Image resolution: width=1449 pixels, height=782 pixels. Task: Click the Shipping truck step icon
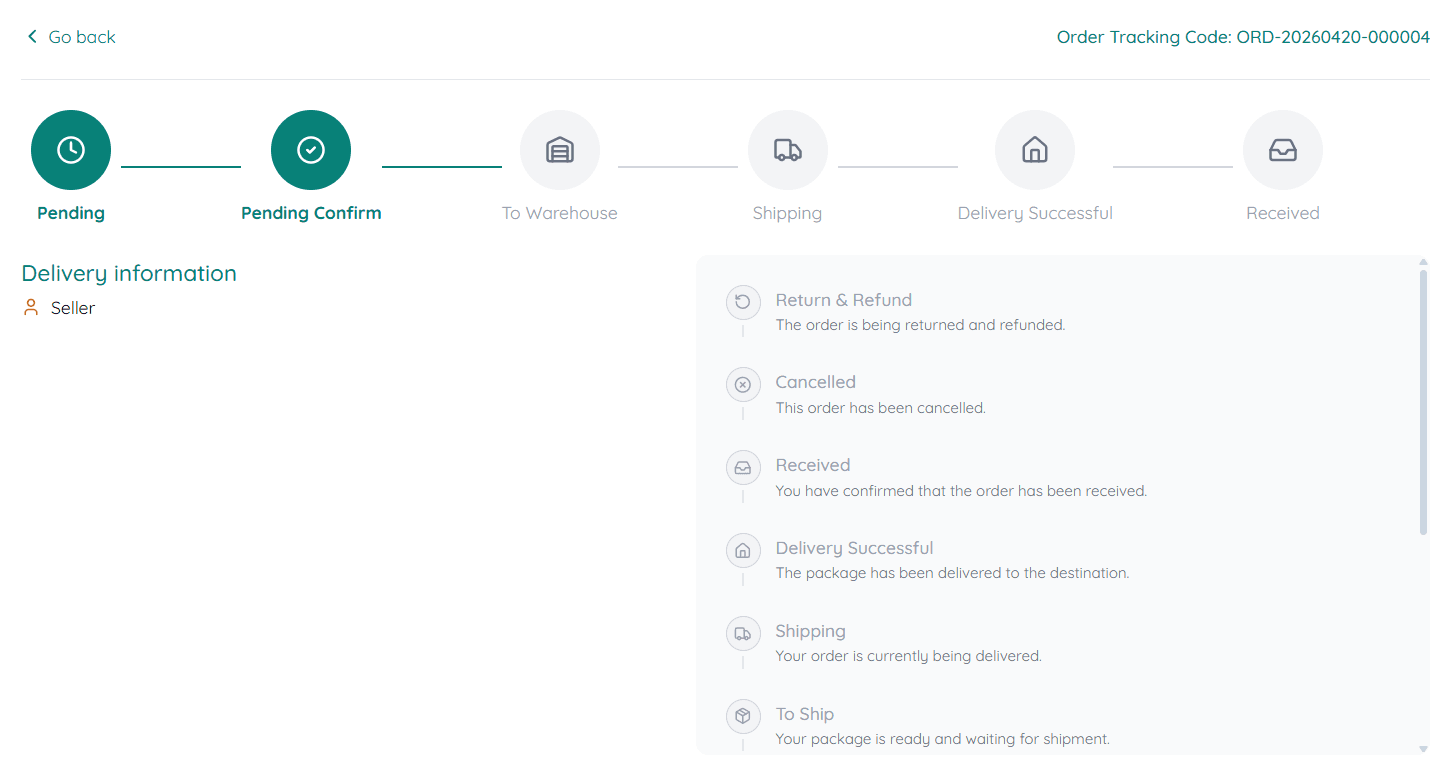click(x=788, y=150)
